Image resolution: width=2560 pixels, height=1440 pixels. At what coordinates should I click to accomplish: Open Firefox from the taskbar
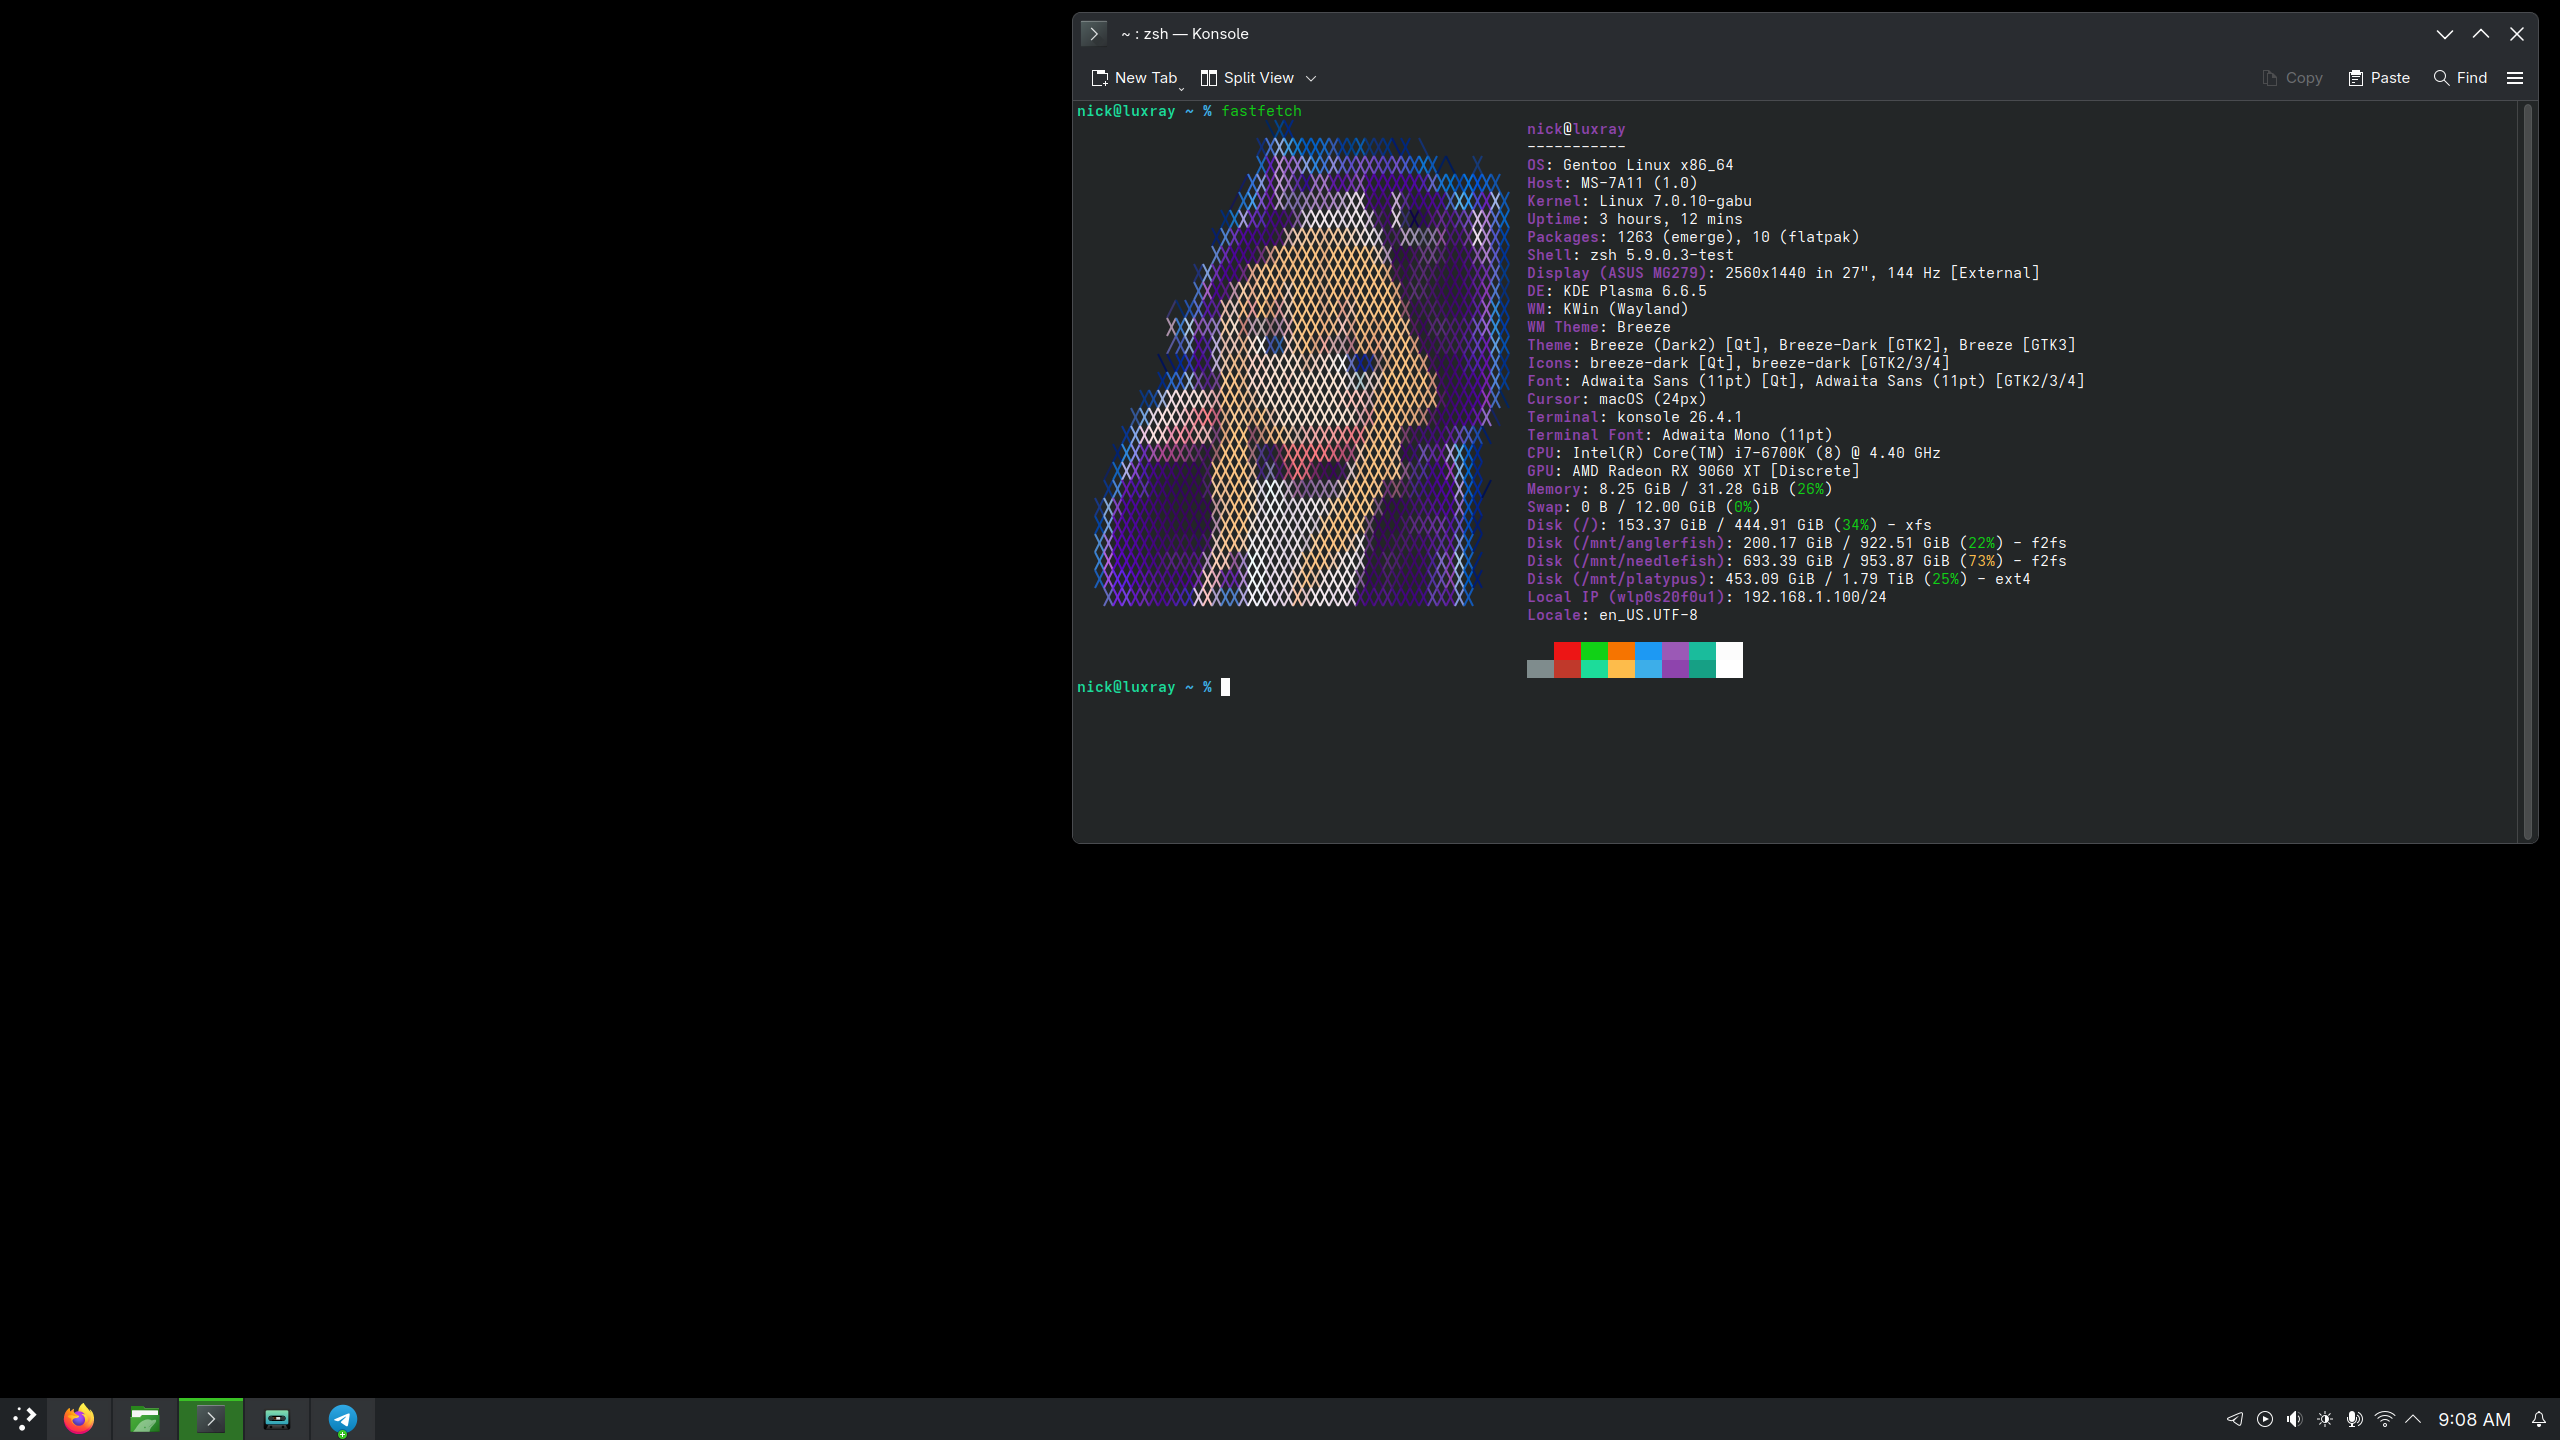tap(79, 1419)
